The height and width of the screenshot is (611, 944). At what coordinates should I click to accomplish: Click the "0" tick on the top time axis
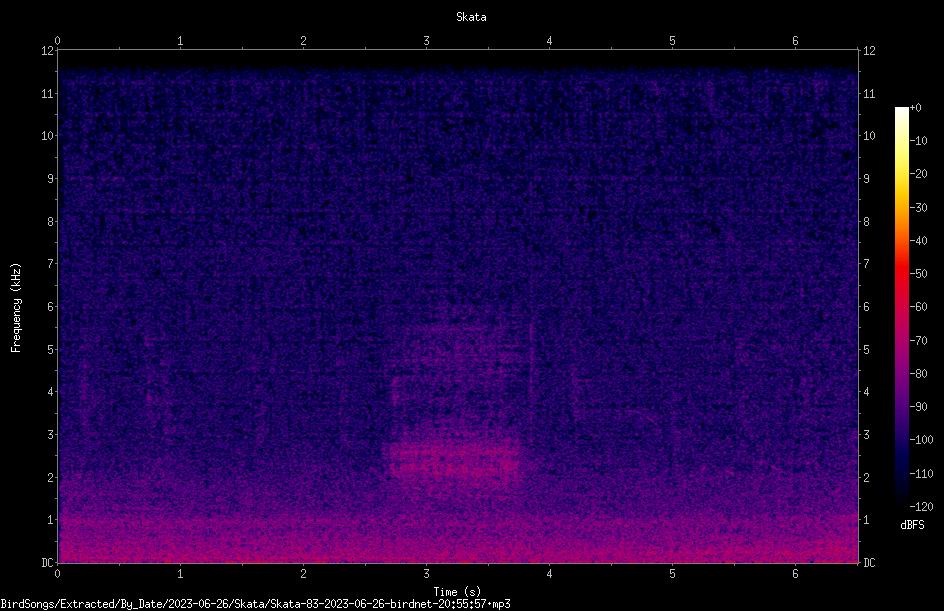tap(57, 41)
